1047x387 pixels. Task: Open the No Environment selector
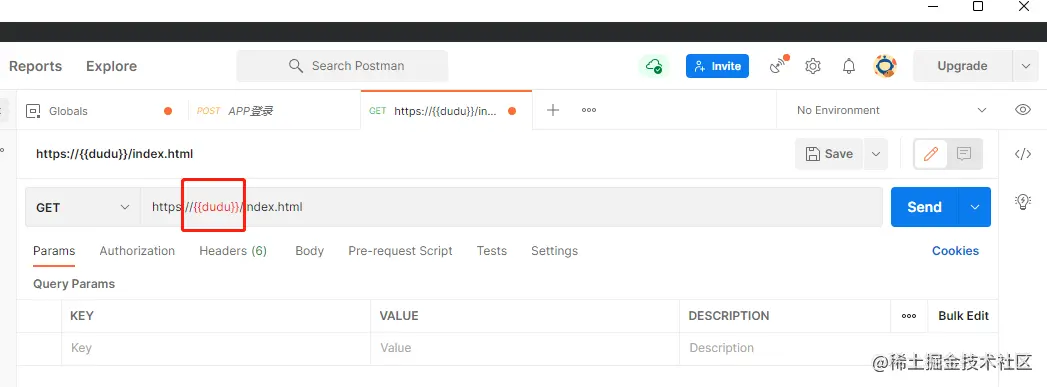click(x=891, y=110)
